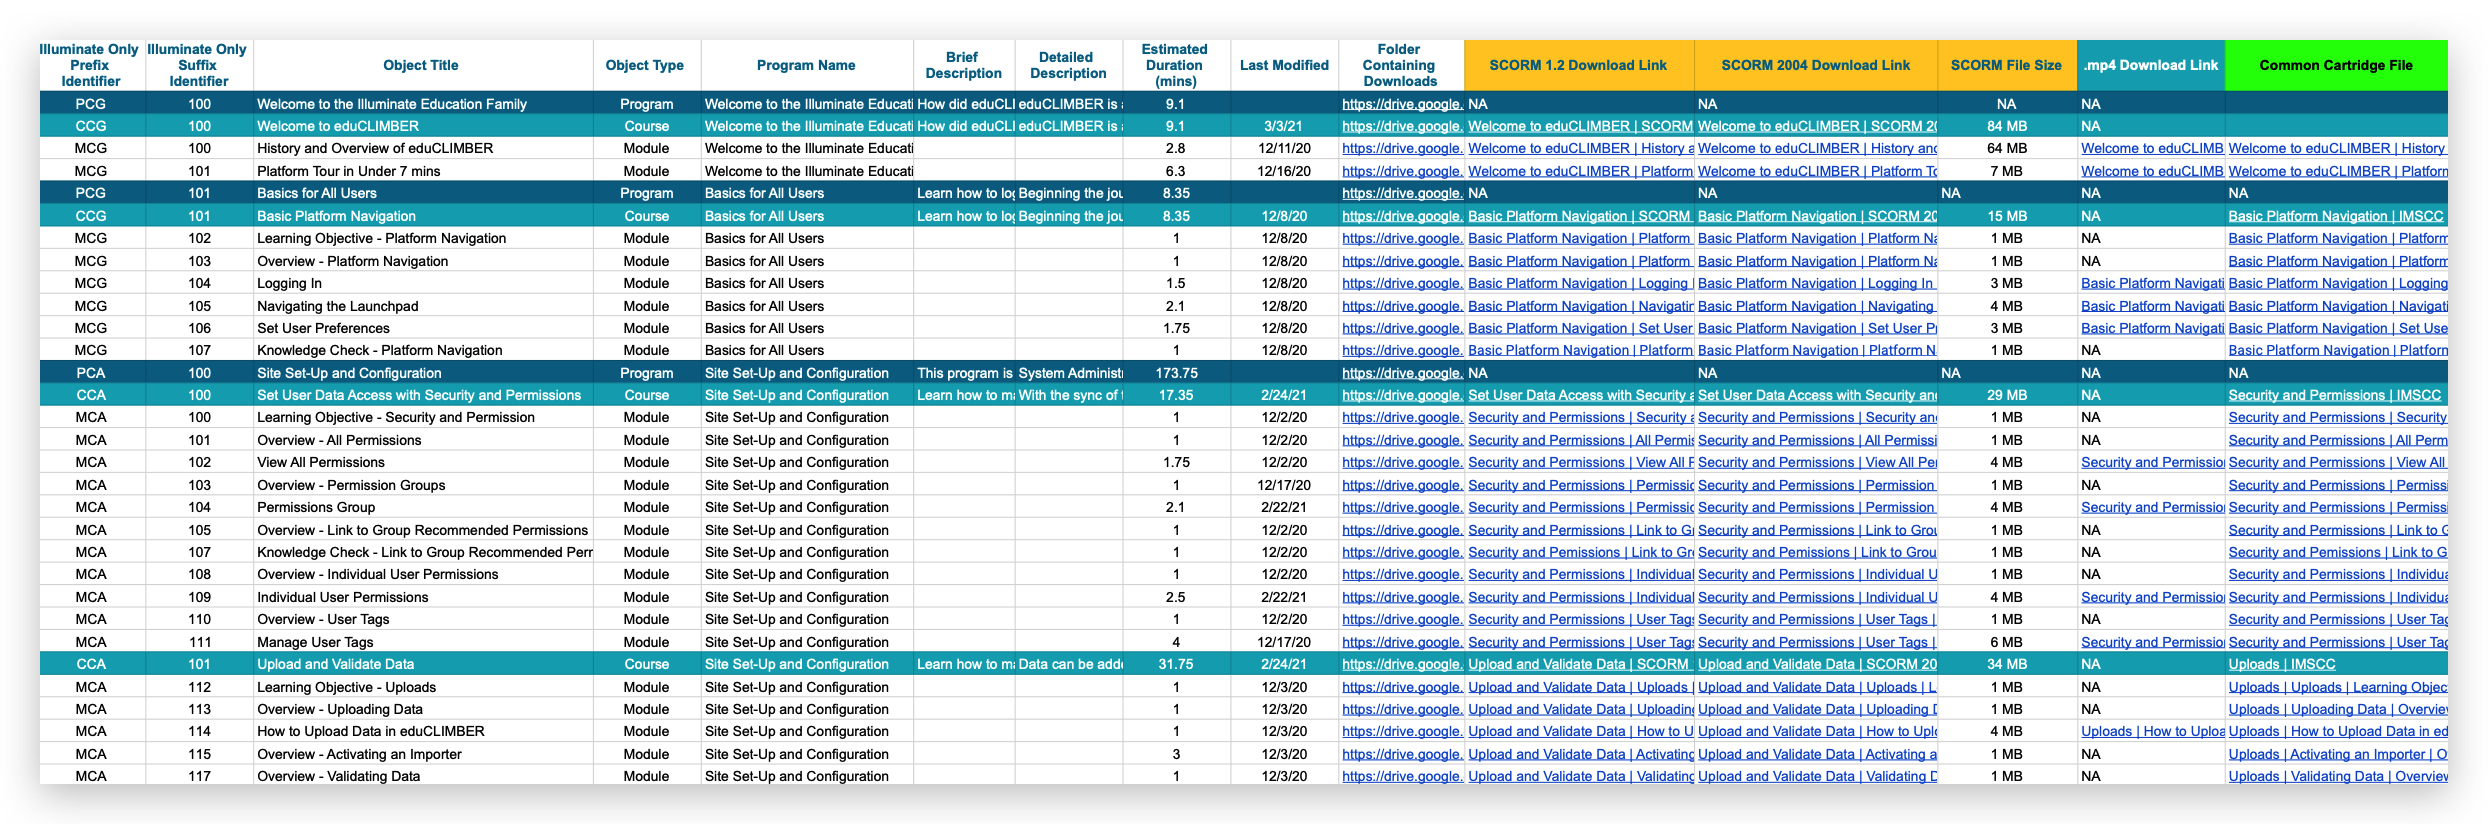Viewport: 2488px width, 824px height.
Task: Select the '12/16/20' last modified date
Action: click(x=1284, y=171)
